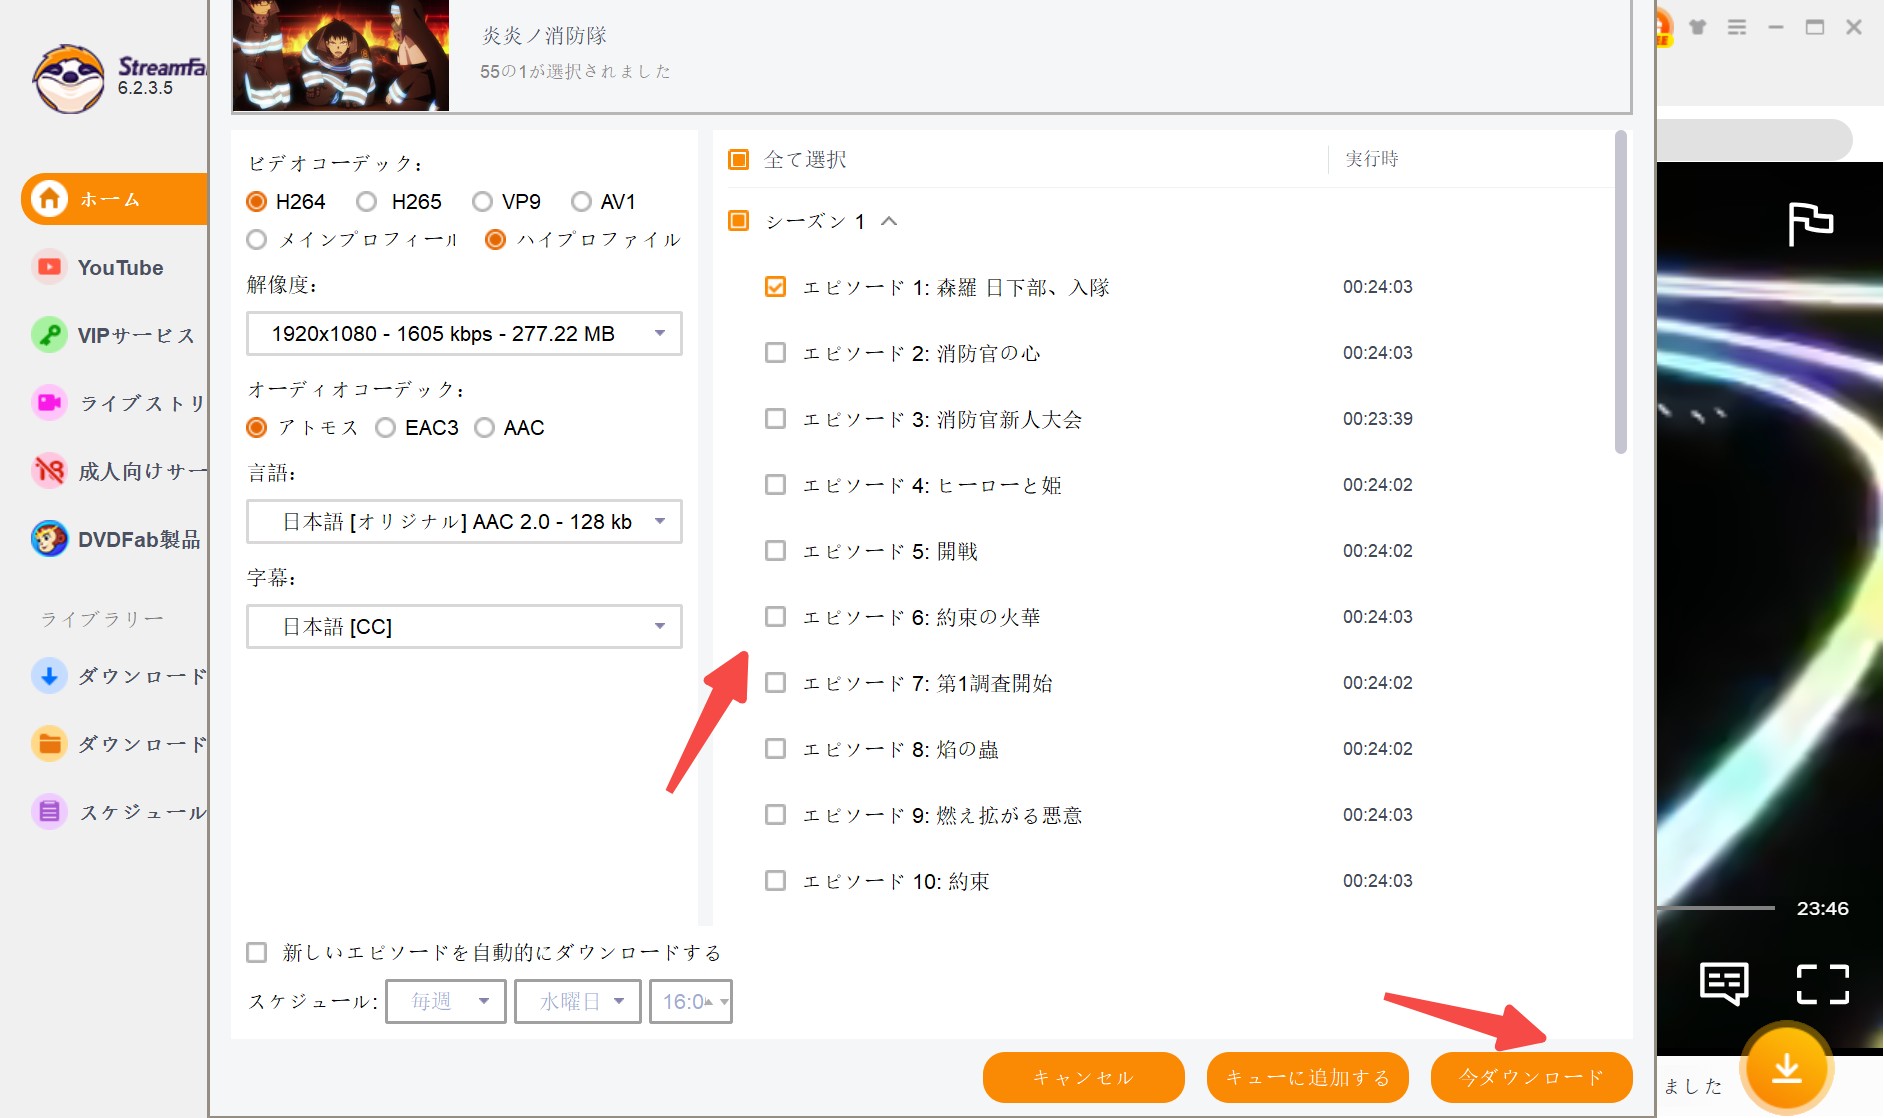Image resolution: width=1884 pixels, height=1118 pixels.
Task: Click the VIP key icon
Action: point(49,334)
